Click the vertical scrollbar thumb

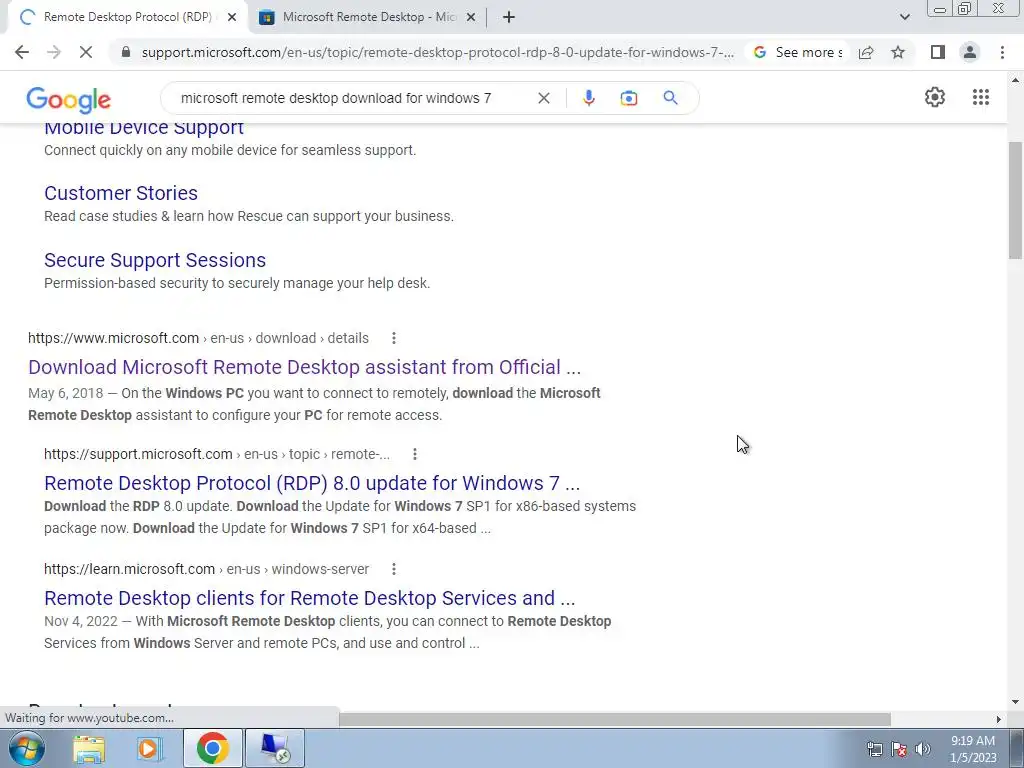[1016, 200]
